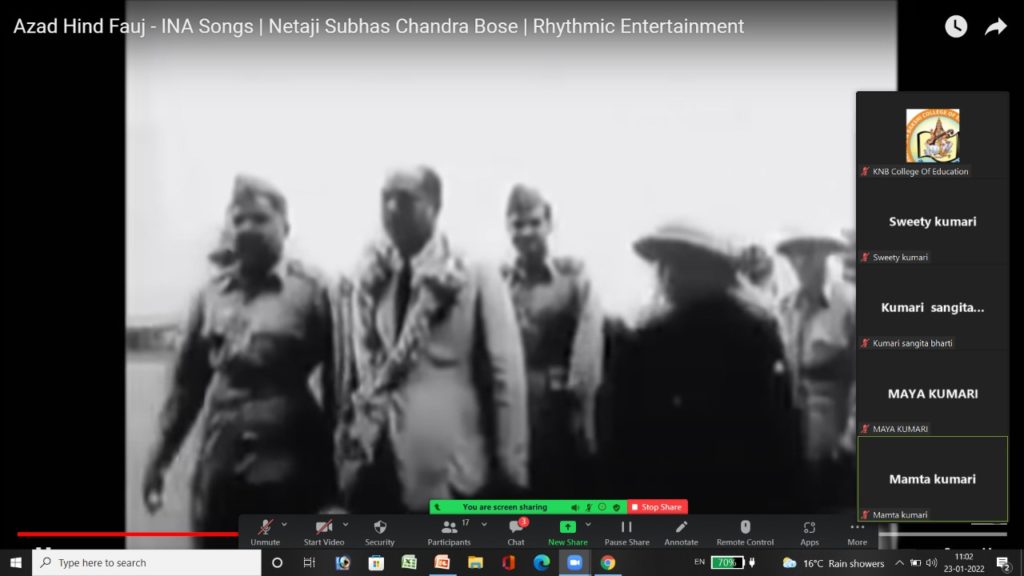The image size is (1024, 576).
Task: Open the 16°C Rain showers weather widget
Action: (x=833, y=563)
